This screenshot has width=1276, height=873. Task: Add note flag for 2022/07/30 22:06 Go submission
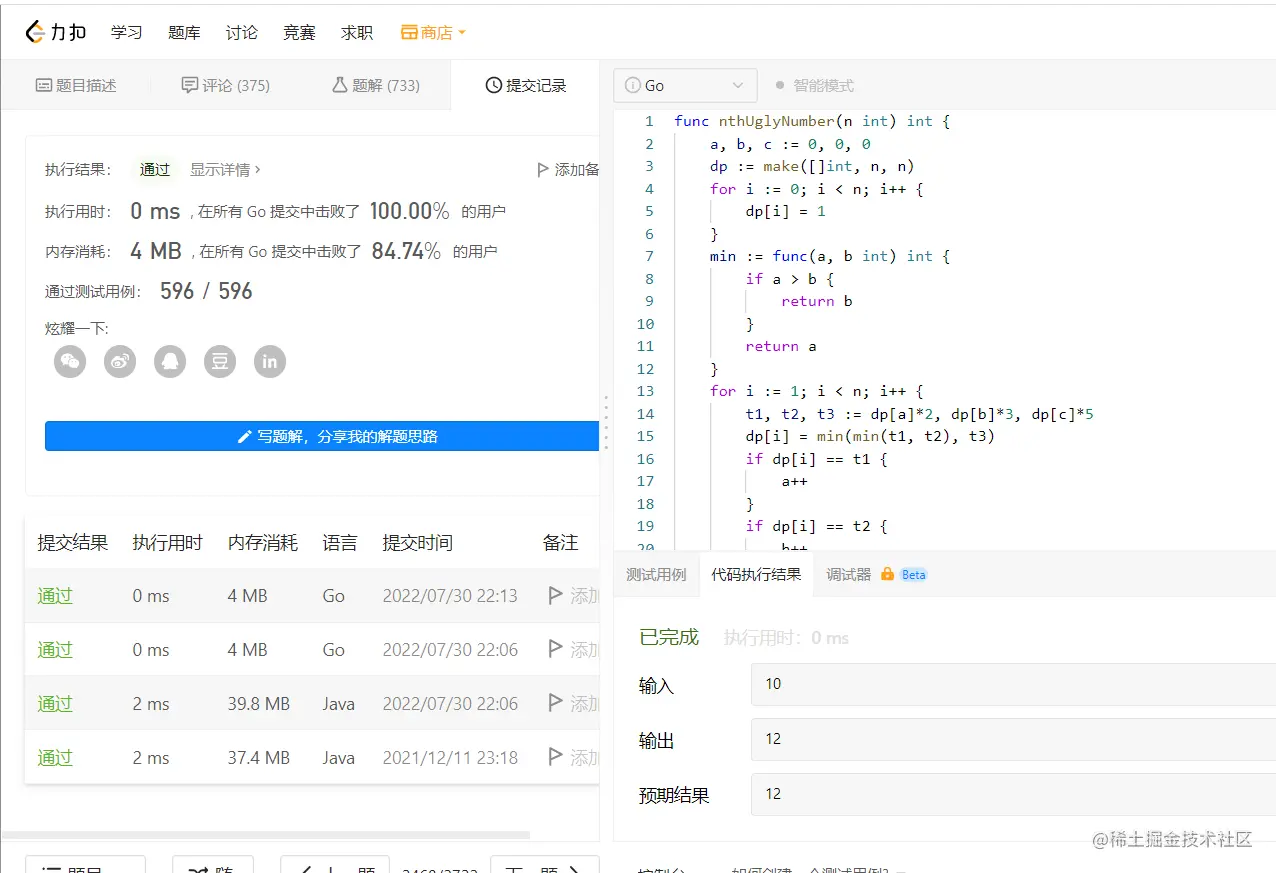pos(556,650)
